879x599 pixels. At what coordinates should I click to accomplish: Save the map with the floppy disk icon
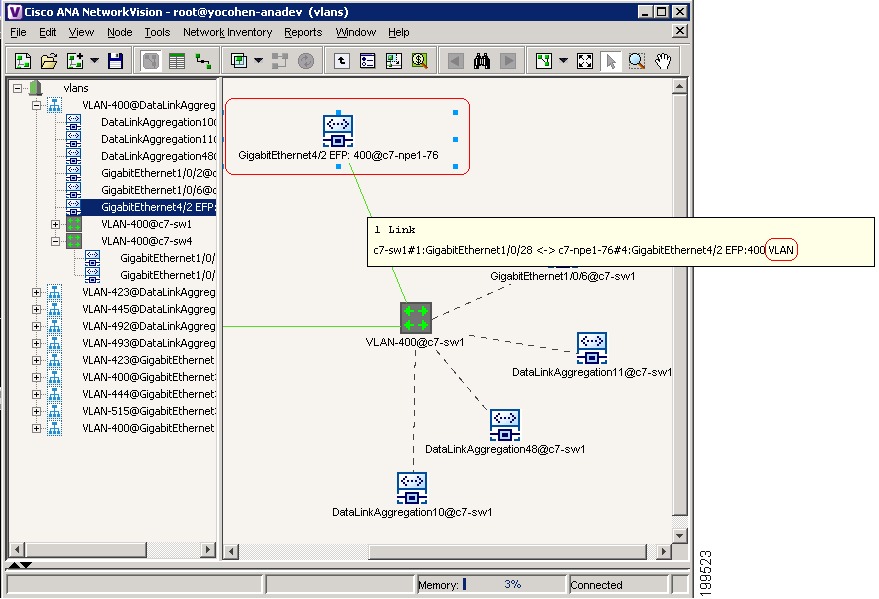point(115,61)
